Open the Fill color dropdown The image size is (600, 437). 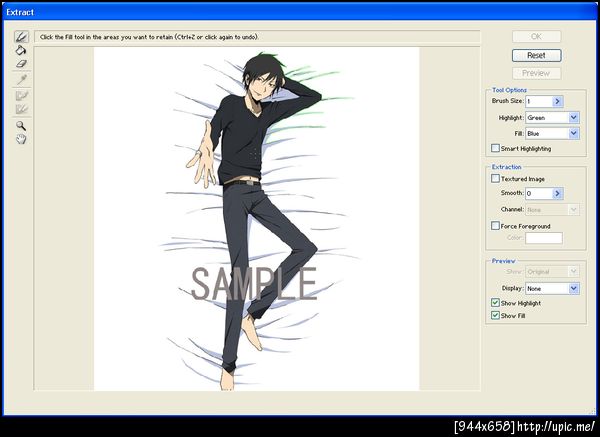574,133
